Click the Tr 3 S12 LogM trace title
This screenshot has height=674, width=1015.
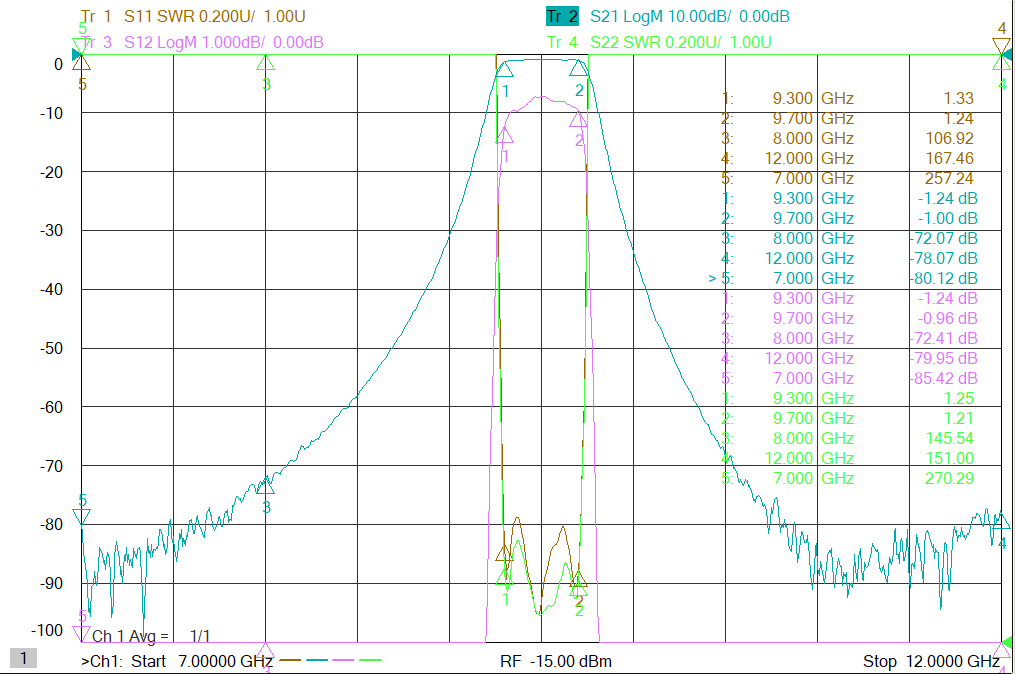202,42
